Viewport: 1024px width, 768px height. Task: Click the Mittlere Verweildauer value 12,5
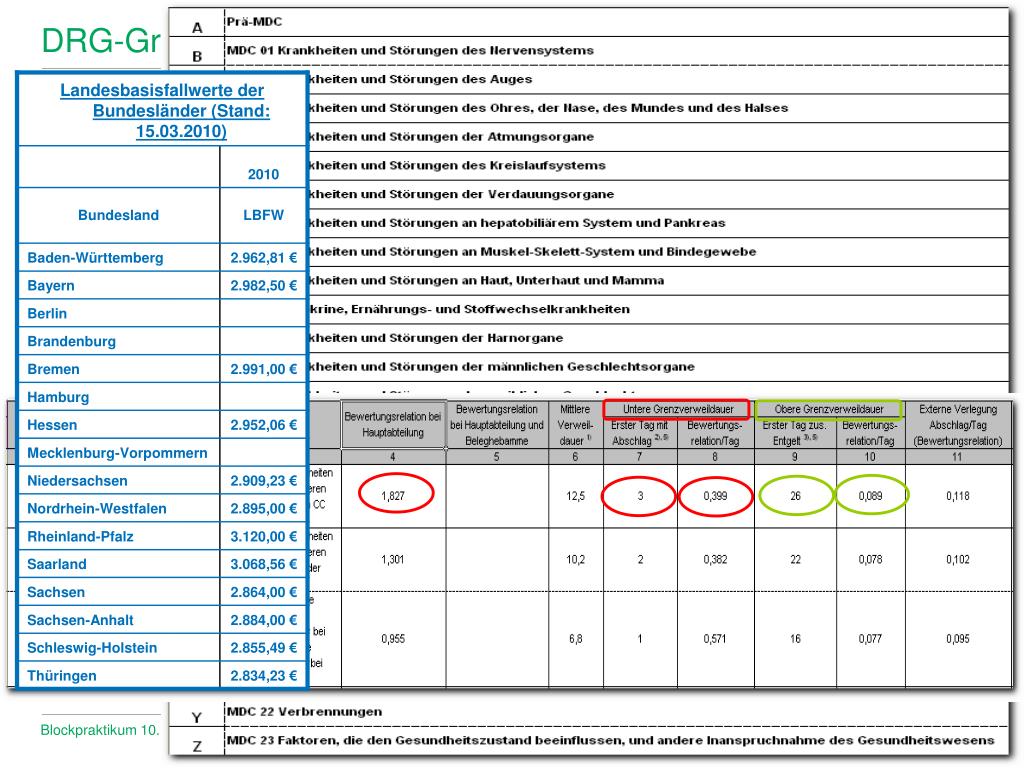tap(575, 496)
